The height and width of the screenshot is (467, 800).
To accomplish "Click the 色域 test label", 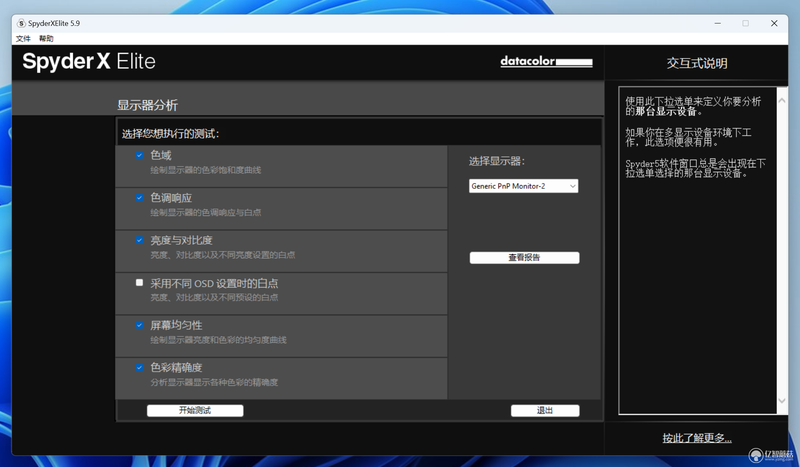I will (161, 155).
